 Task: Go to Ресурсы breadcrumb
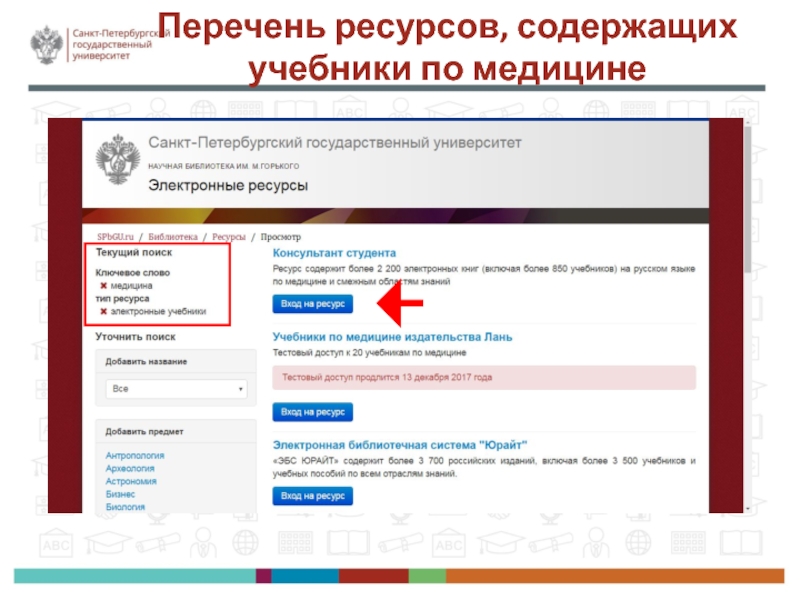pyautogui.click(x=229, y=237)
